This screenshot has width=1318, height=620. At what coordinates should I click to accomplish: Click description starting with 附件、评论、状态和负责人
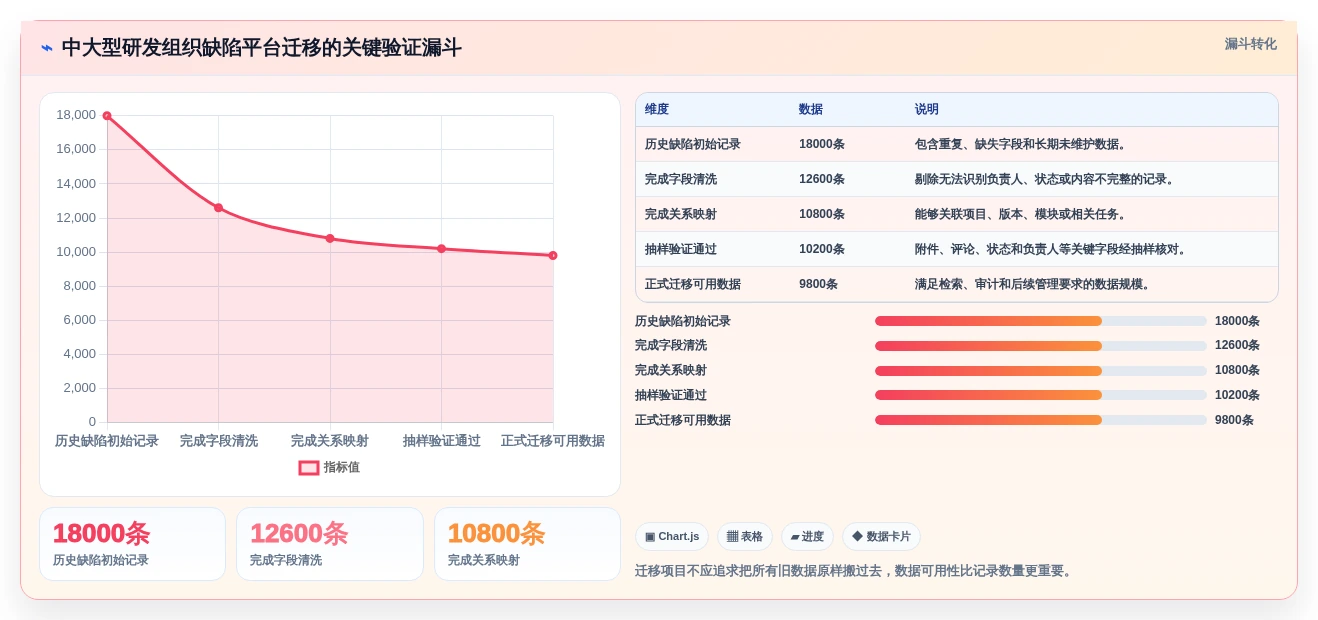(1053, 249)
